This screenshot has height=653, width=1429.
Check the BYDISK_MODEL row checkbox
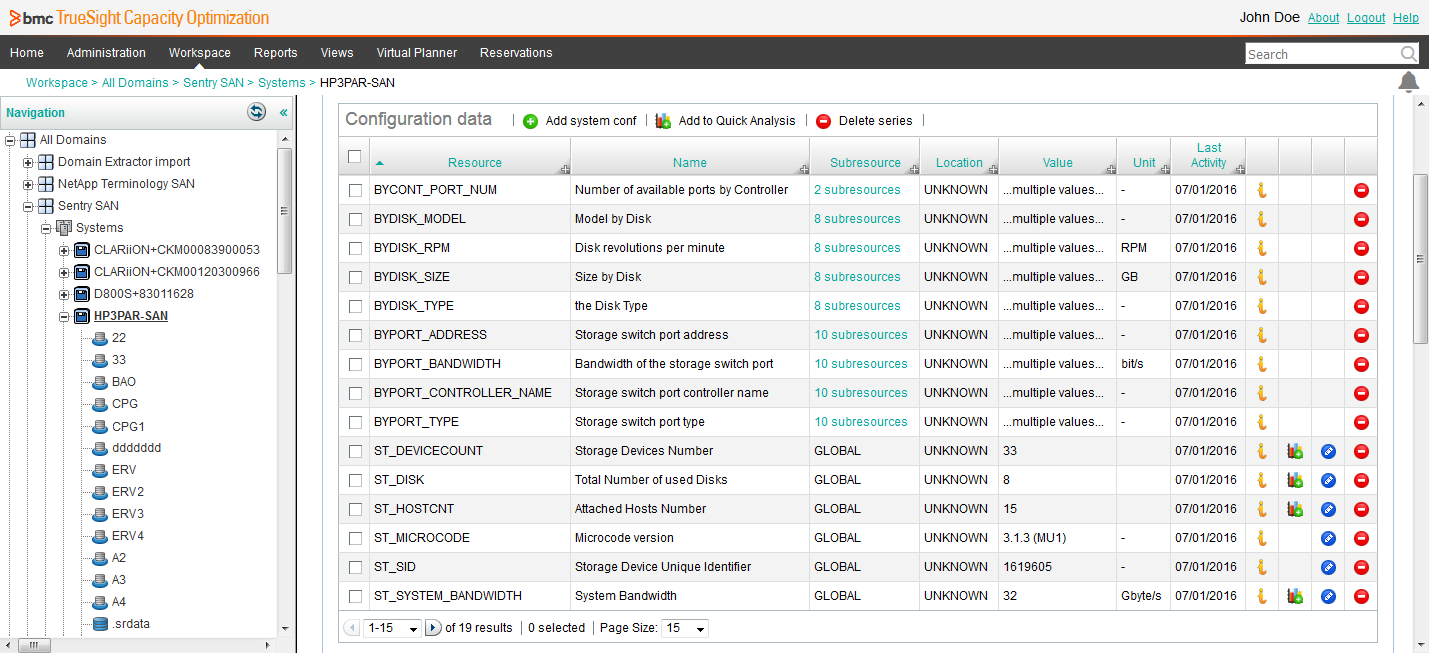pyautogui.click(x=355, y=219)
